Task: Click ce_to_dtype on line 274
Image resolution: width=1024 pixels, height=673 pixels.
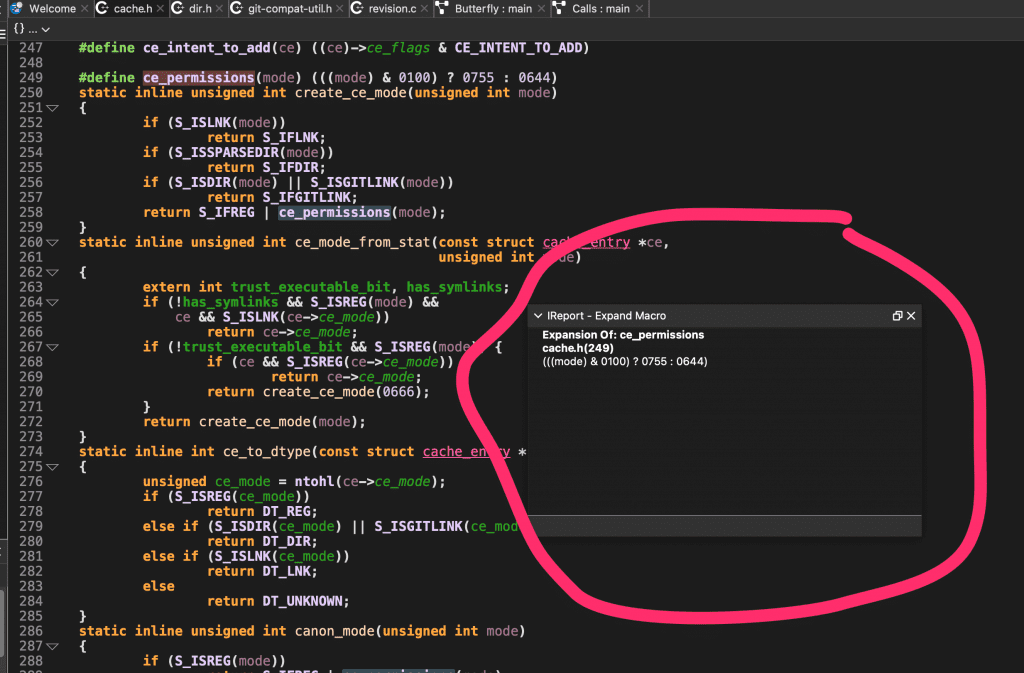Action: (x=266, y=452)
